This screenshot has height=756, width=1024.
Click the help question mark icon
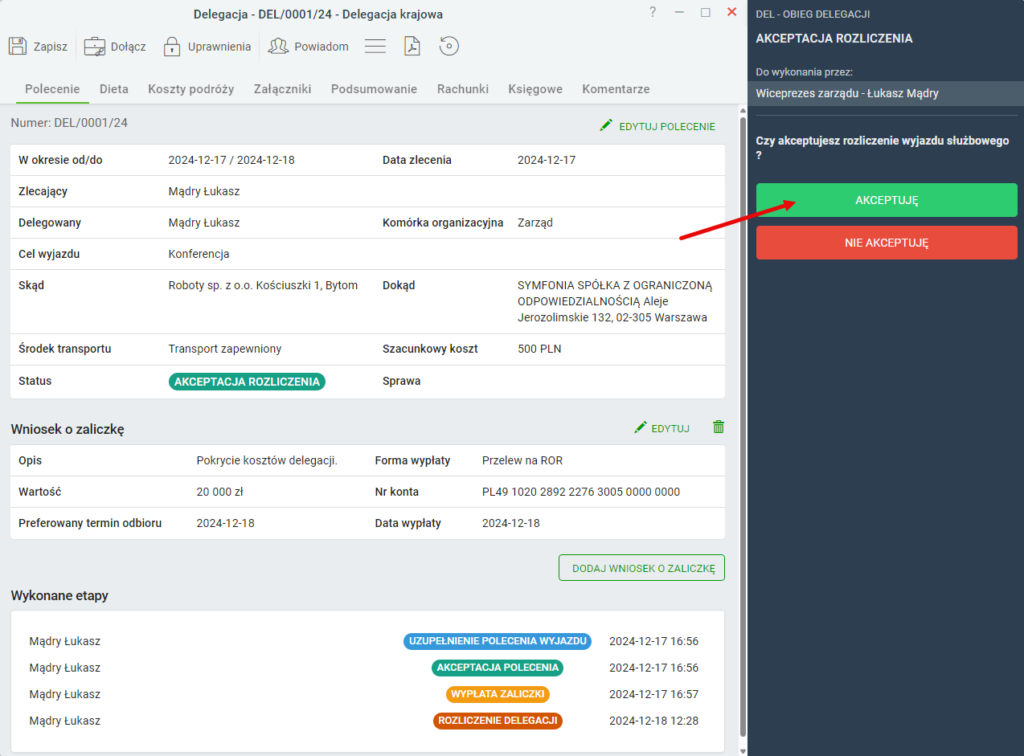tap(652, 12)
